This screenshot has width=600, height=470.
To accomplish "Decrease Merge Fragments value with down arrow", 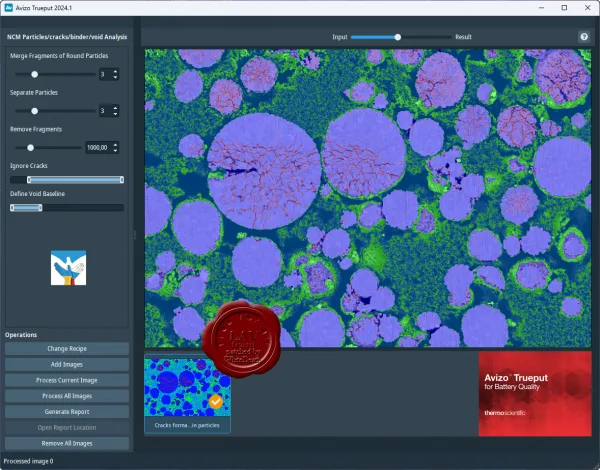I will tap(116, 77).
